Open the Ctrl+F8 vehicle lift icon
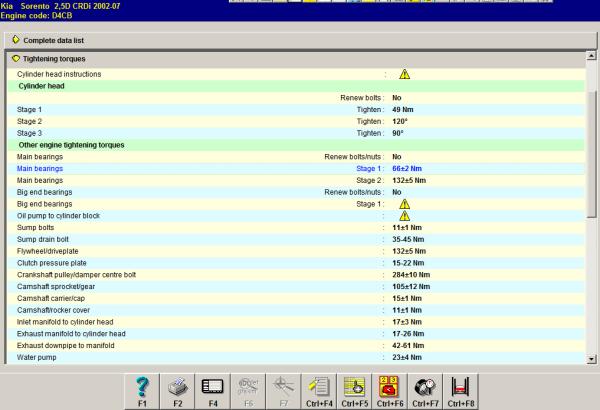Screen dimensions: 600x410 (x=461, y=391)
